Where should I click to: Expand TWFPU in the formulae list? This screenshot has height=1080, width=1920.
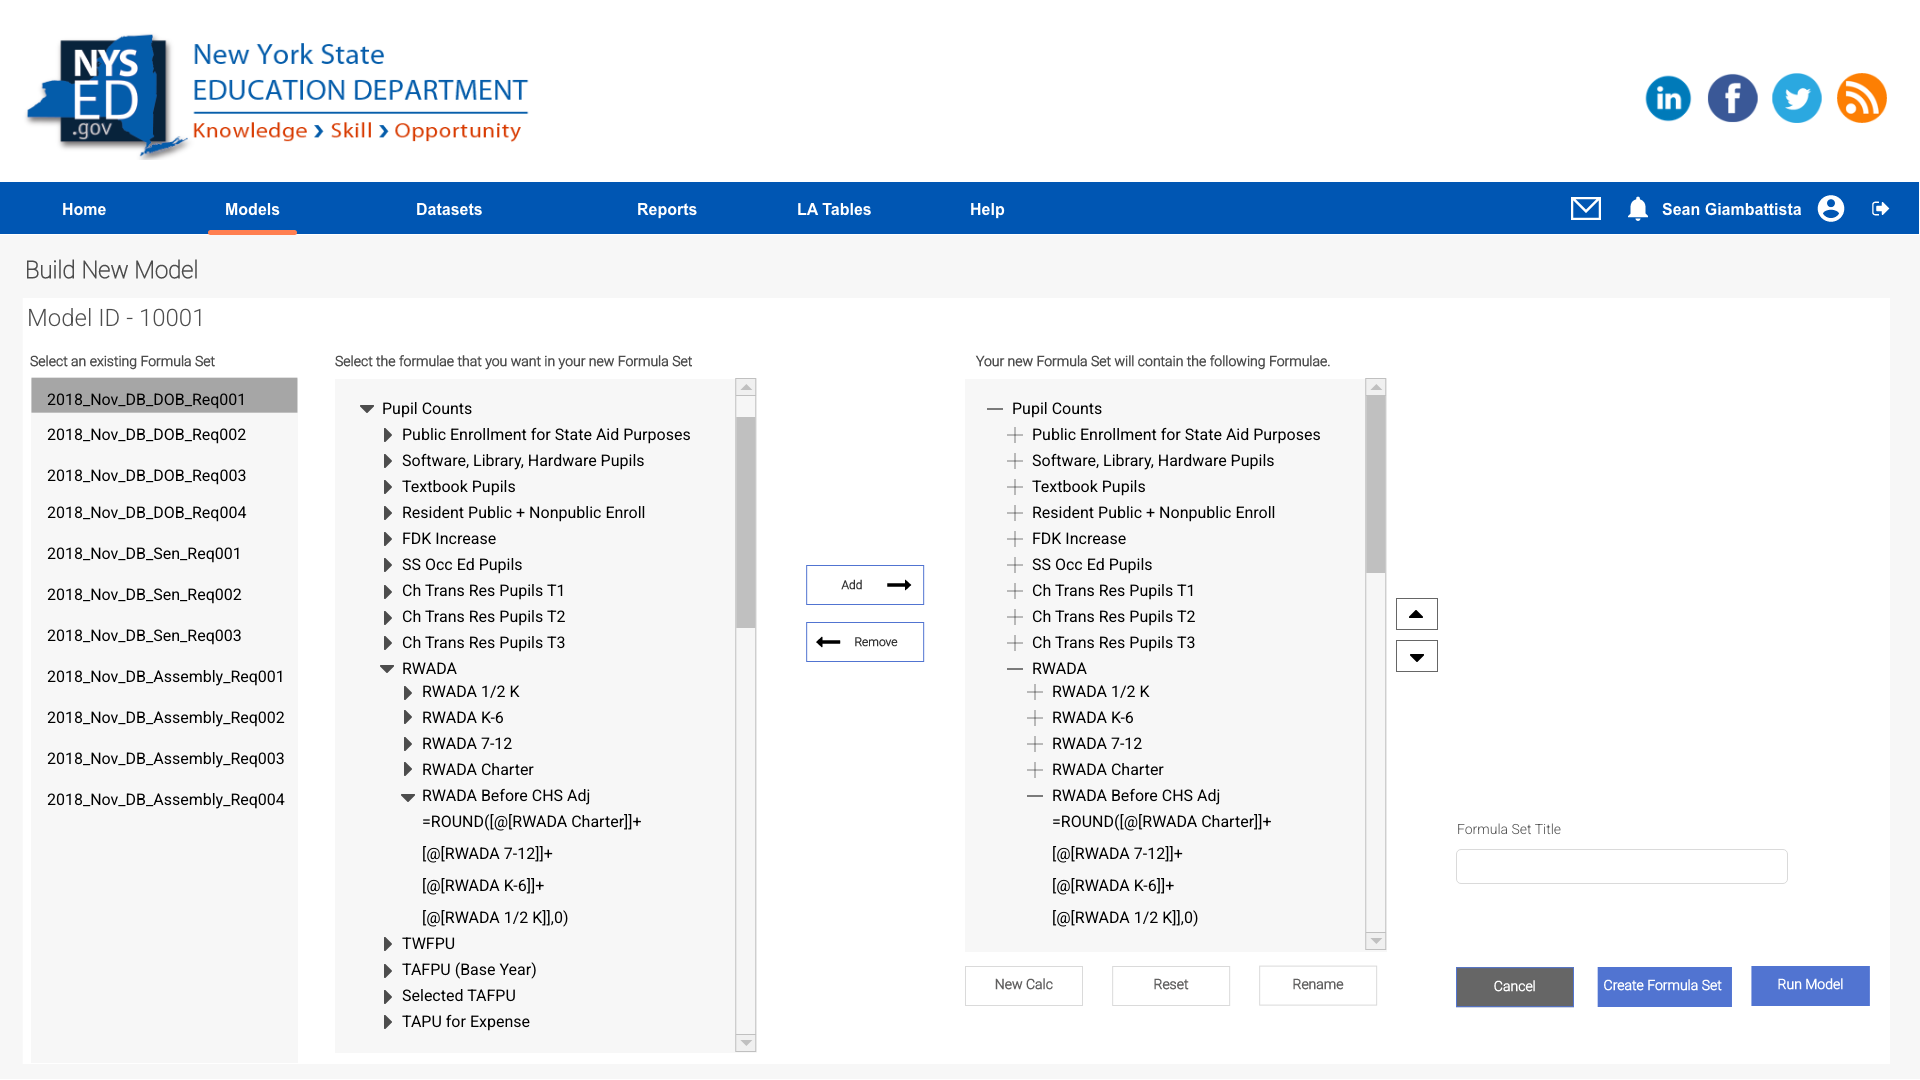tap(388, 944)
